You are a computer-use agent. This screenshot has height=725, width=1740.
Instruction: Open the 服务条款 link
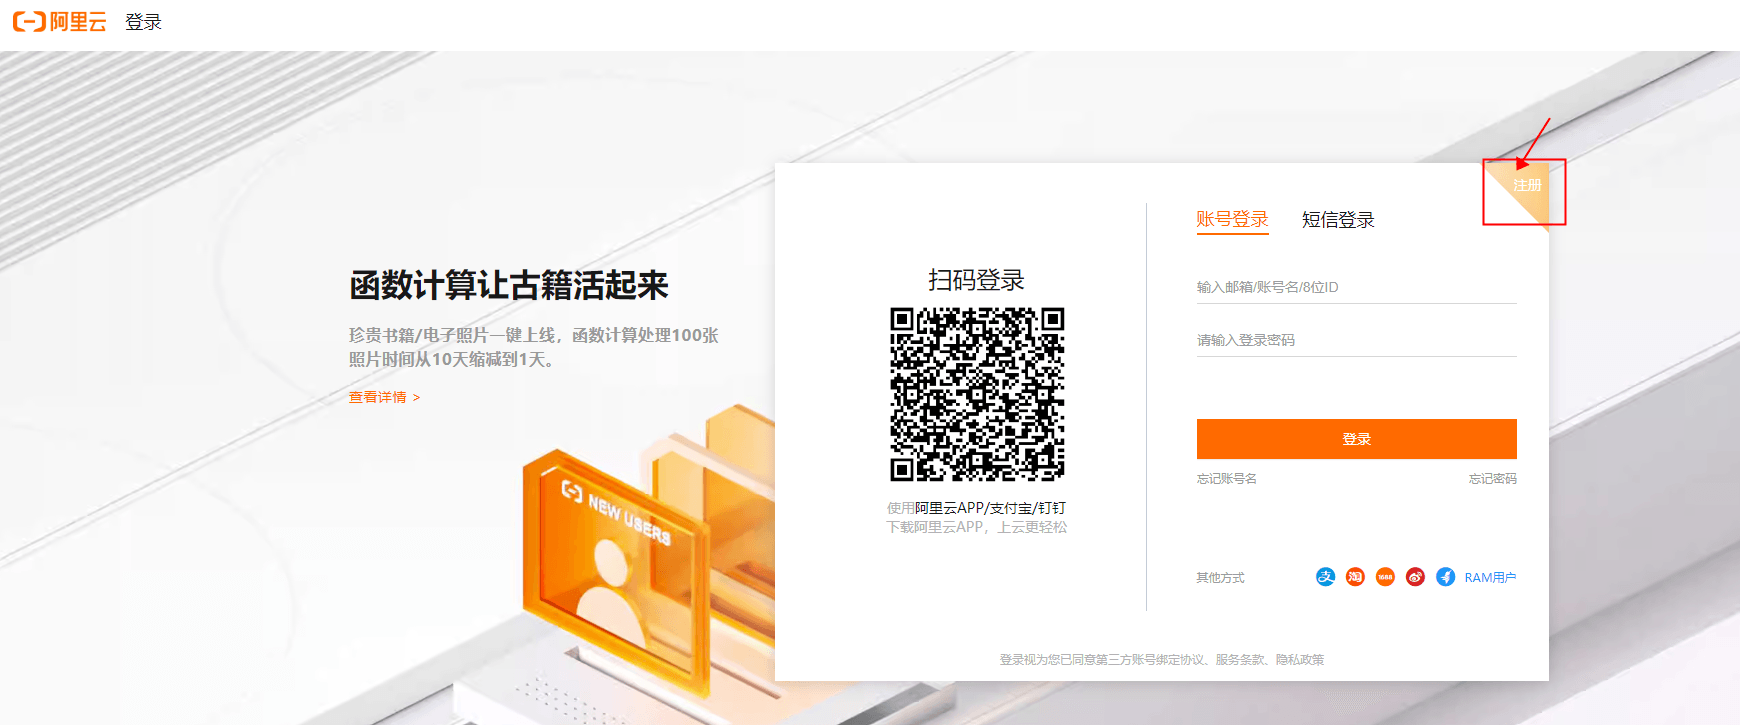pos(1240,660)
